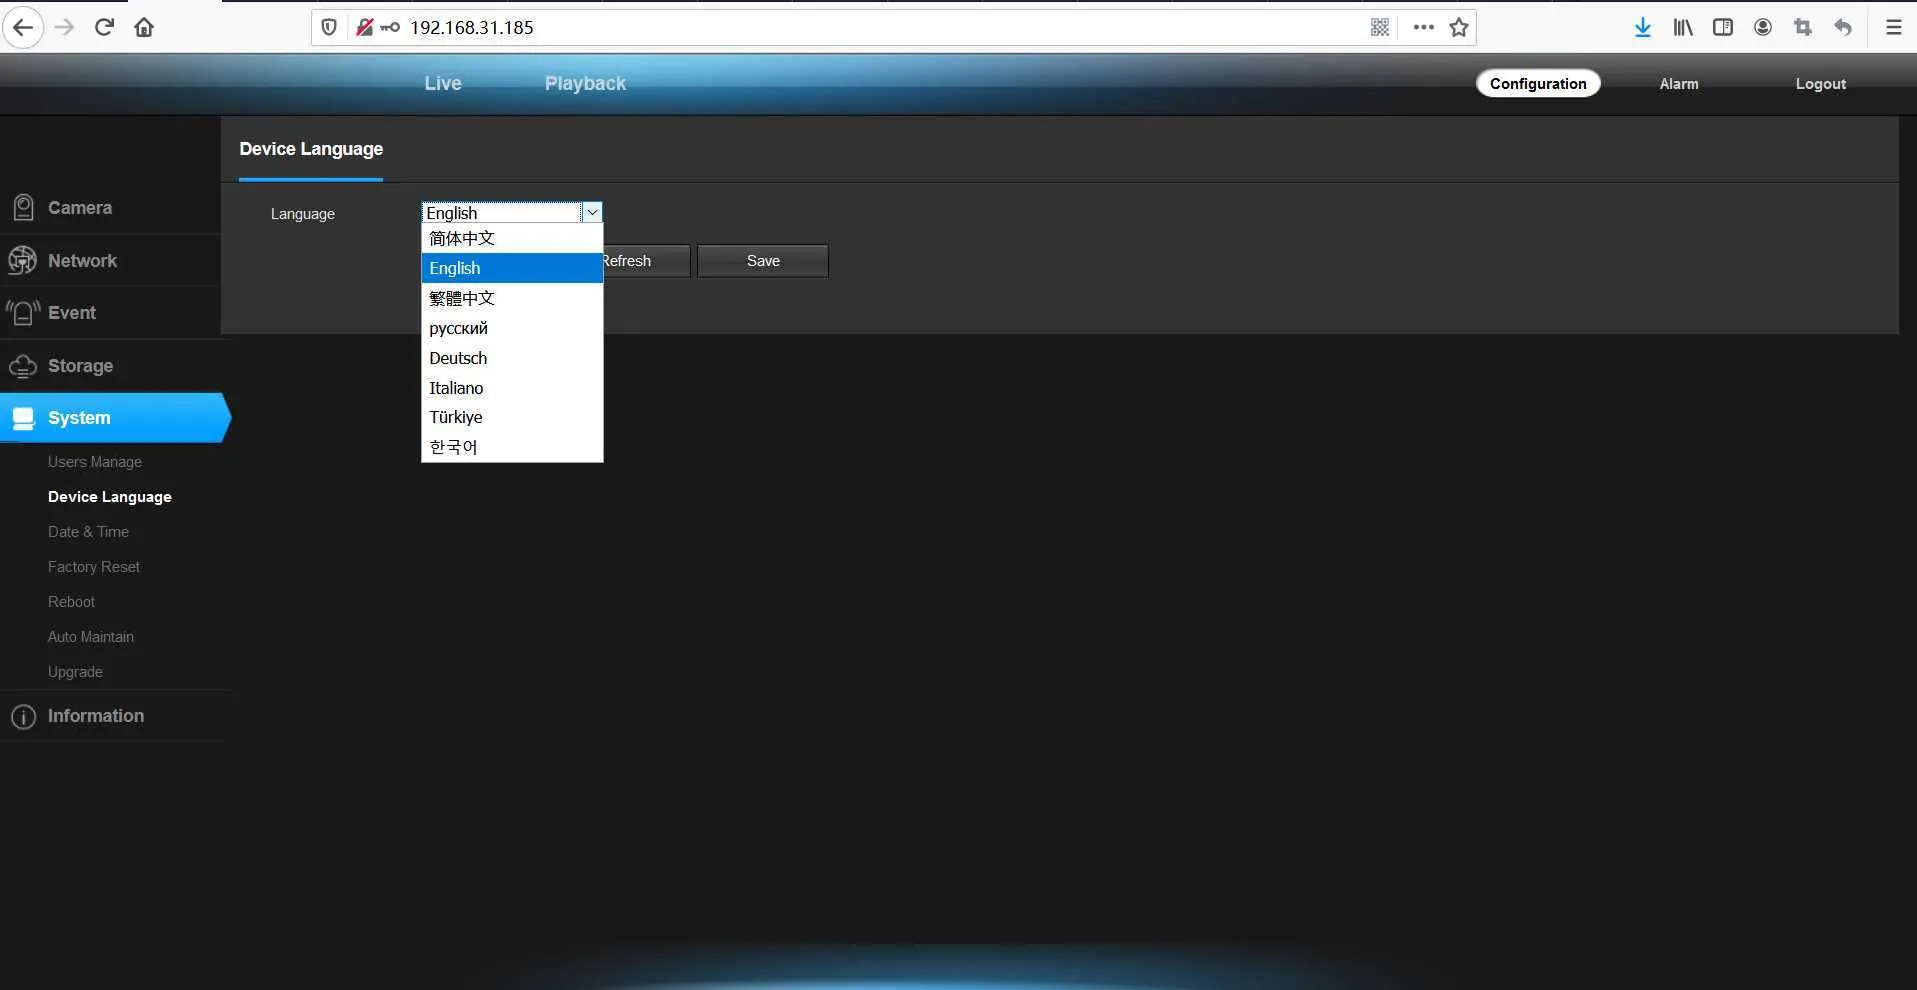Click the browser forward arrow

64,27
